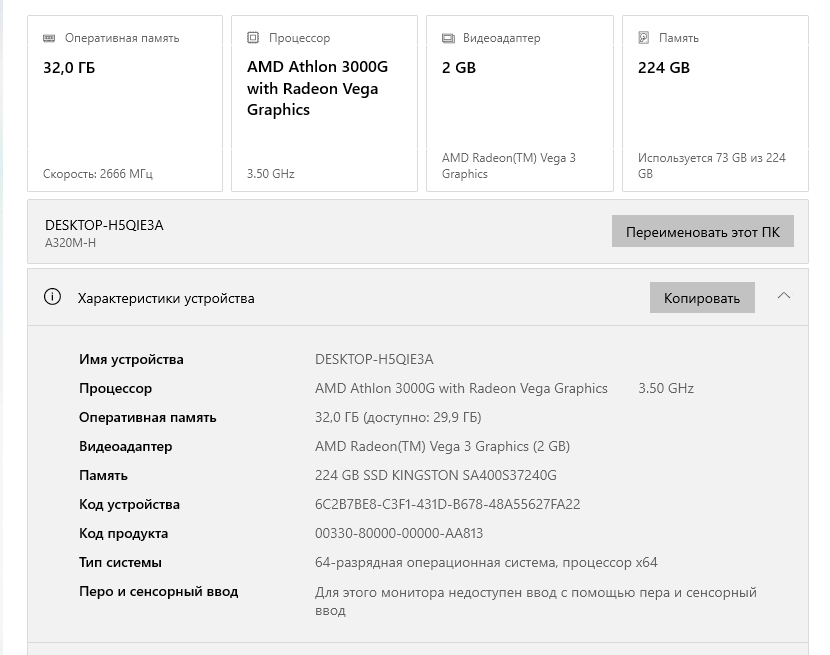Click the Характеристики устройства section title
This screenshot has width=830, height=655.
click(x=166, y=298)
